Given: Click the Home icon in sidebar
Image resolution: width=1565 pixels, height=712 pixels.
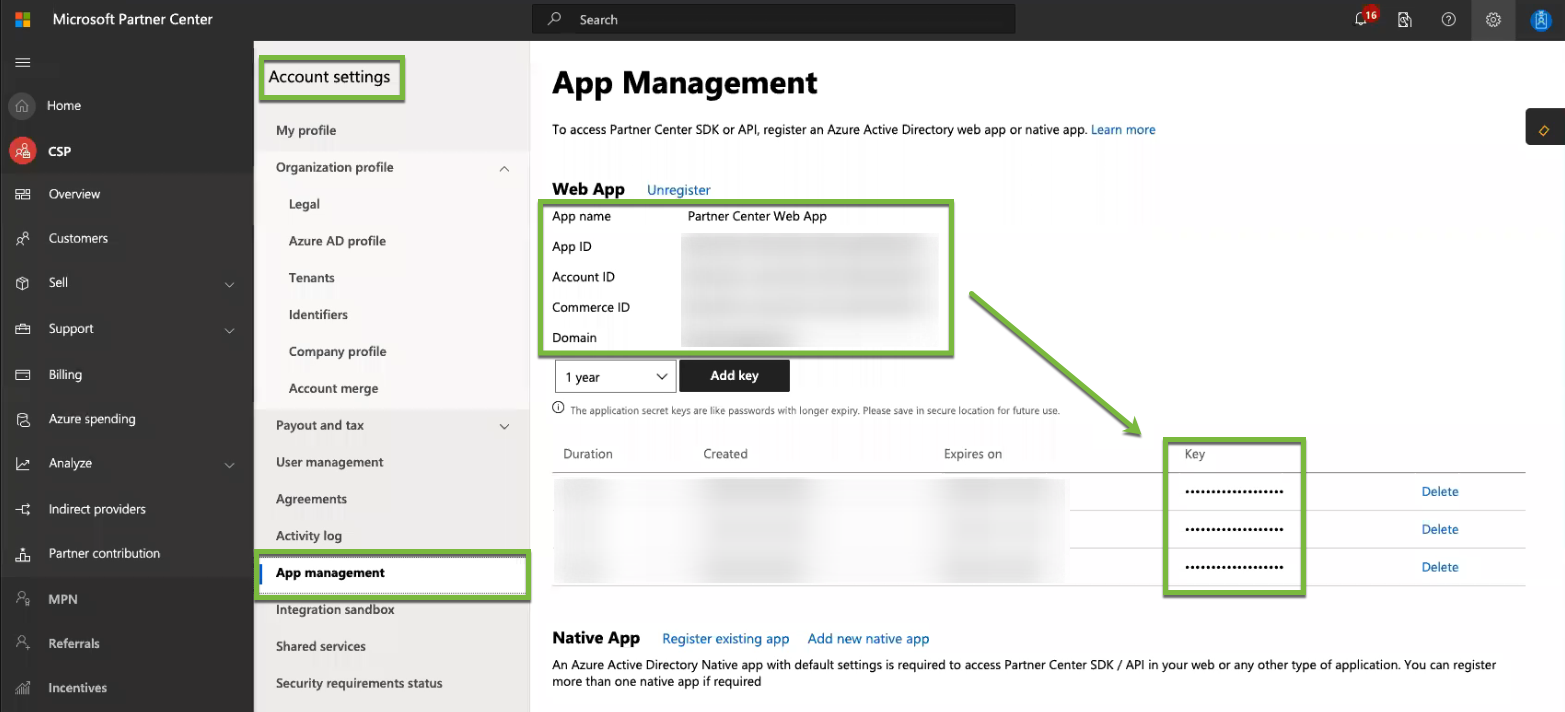Looking at the screenshot, I should [22, 106].
